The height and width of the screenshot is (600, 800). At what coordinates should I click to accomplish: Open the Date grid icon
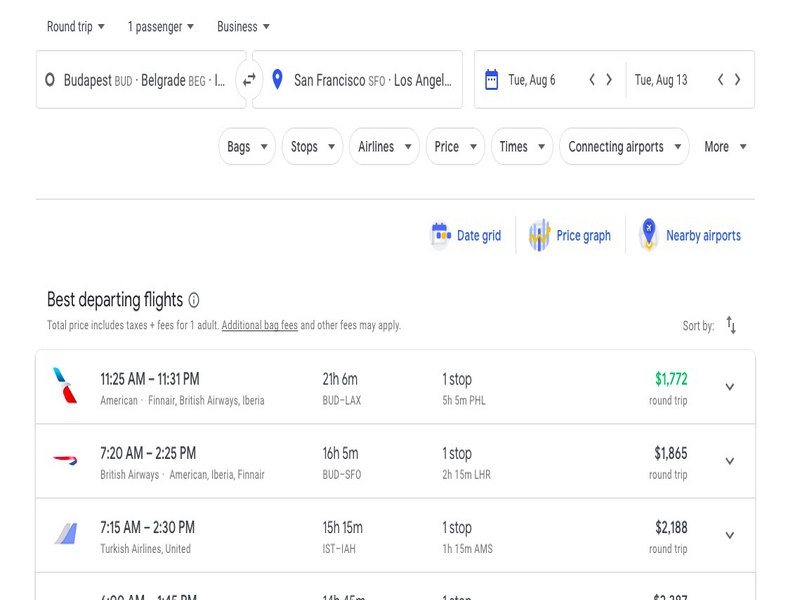click(x=441, y=235)
